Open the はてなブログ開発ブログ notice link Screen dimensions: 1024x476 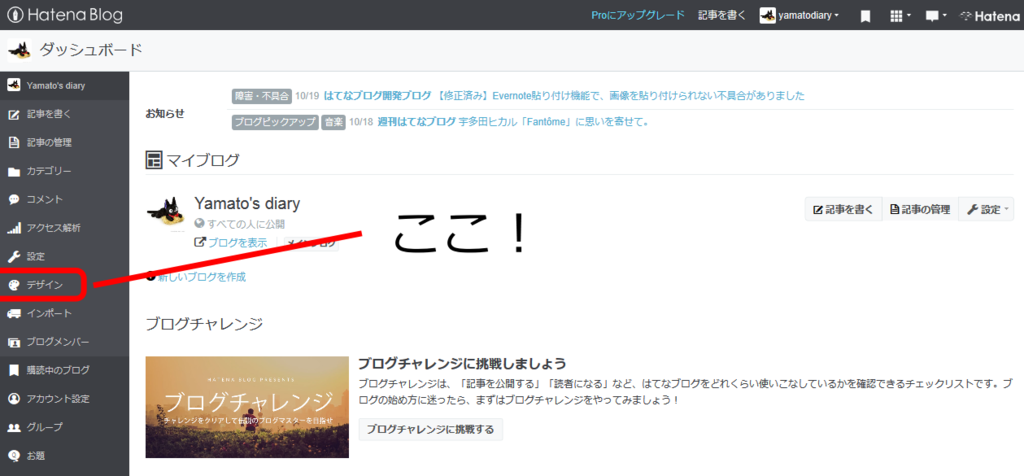(377, 96)
